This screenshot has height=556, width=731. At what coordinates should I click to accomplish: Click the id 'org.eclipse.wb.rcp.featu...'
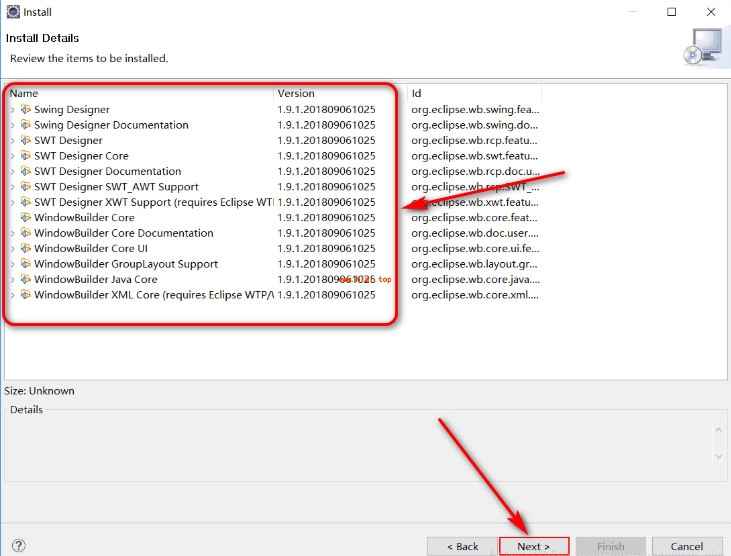coord(474,140)
